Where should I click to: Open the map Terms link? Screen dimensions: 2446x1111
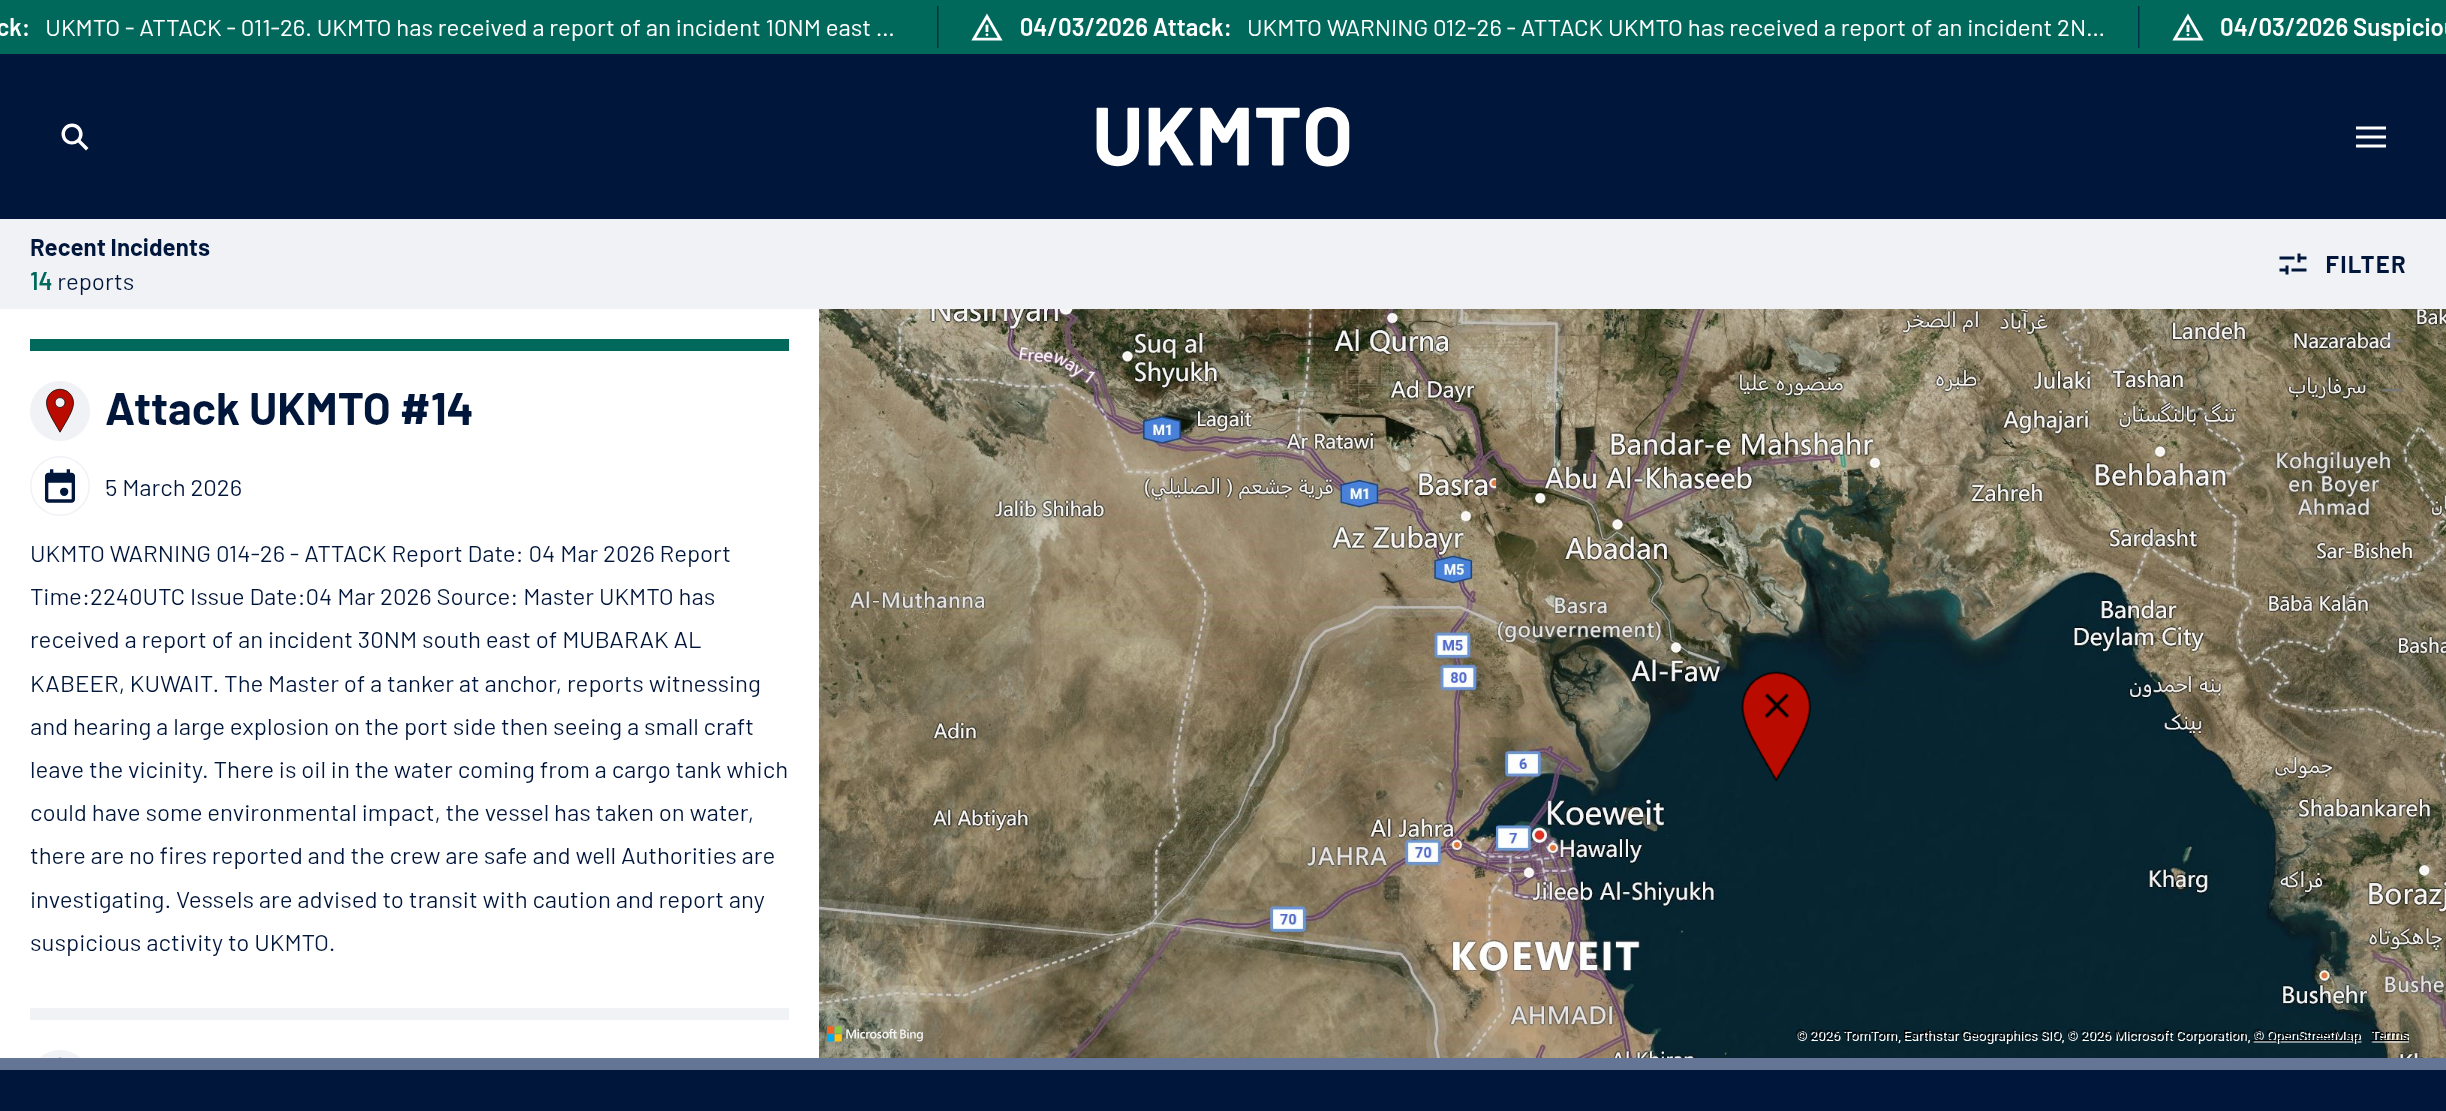pos(2390,1036)
